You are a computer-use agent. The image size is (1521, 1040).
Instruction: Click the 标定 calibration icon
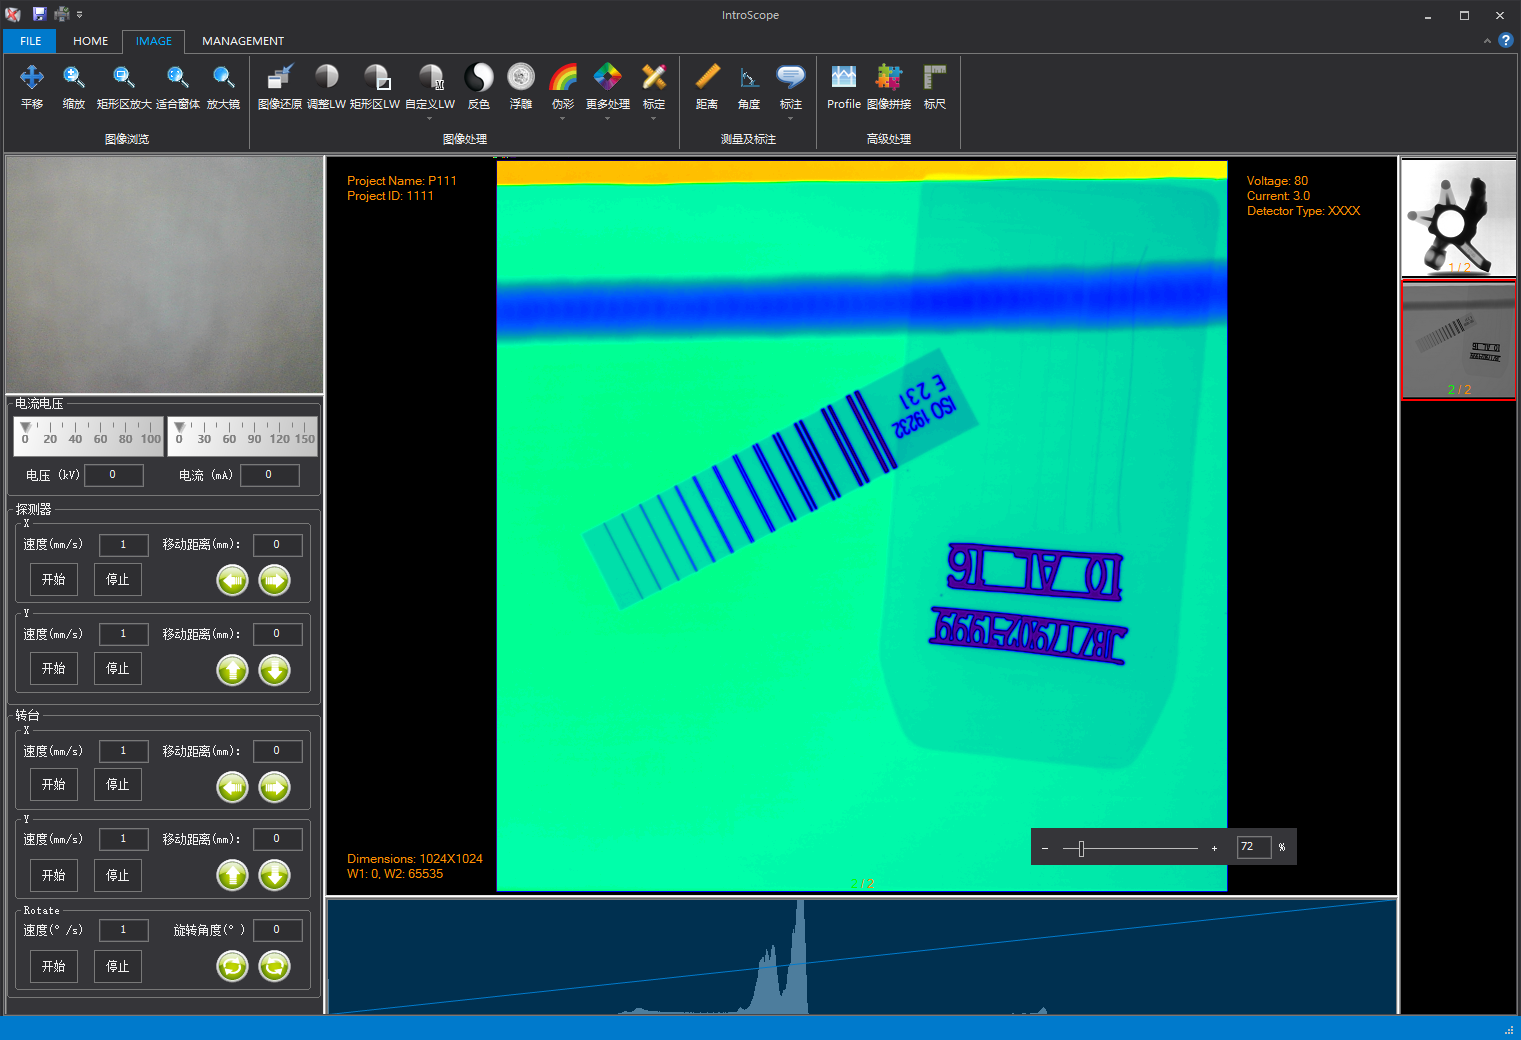[x=654, y=78]
